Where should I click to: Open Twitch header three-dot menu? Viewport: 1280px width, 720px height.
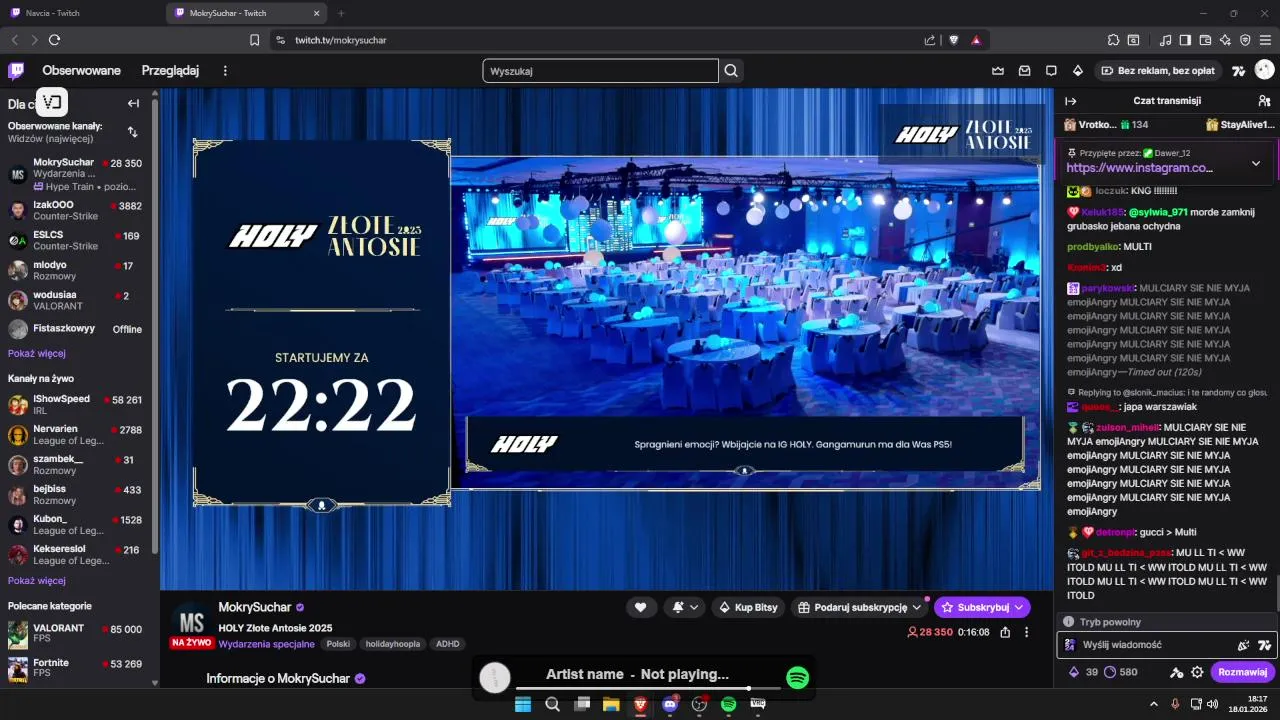click(225, 71)
